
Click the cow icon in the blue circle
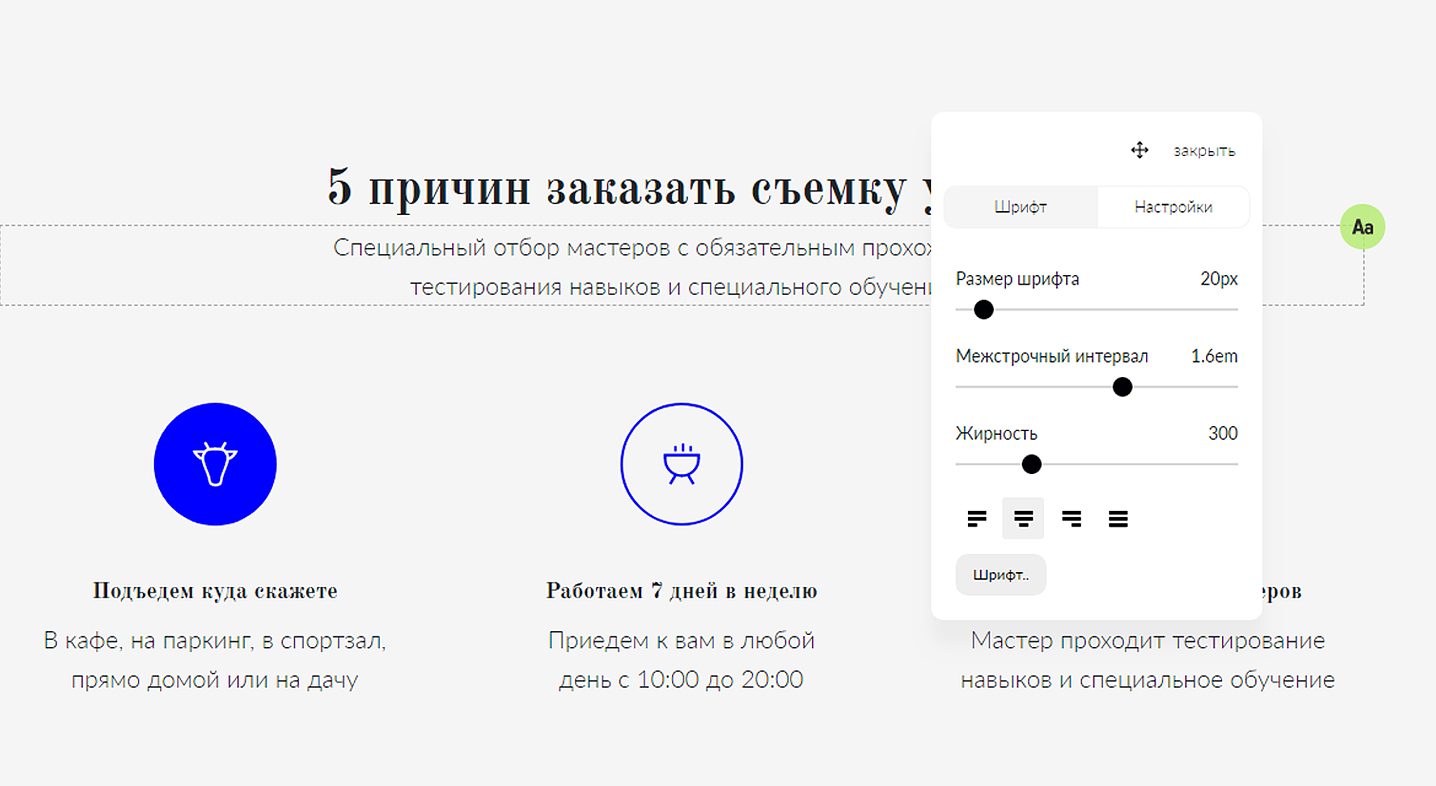coord(215,464)
